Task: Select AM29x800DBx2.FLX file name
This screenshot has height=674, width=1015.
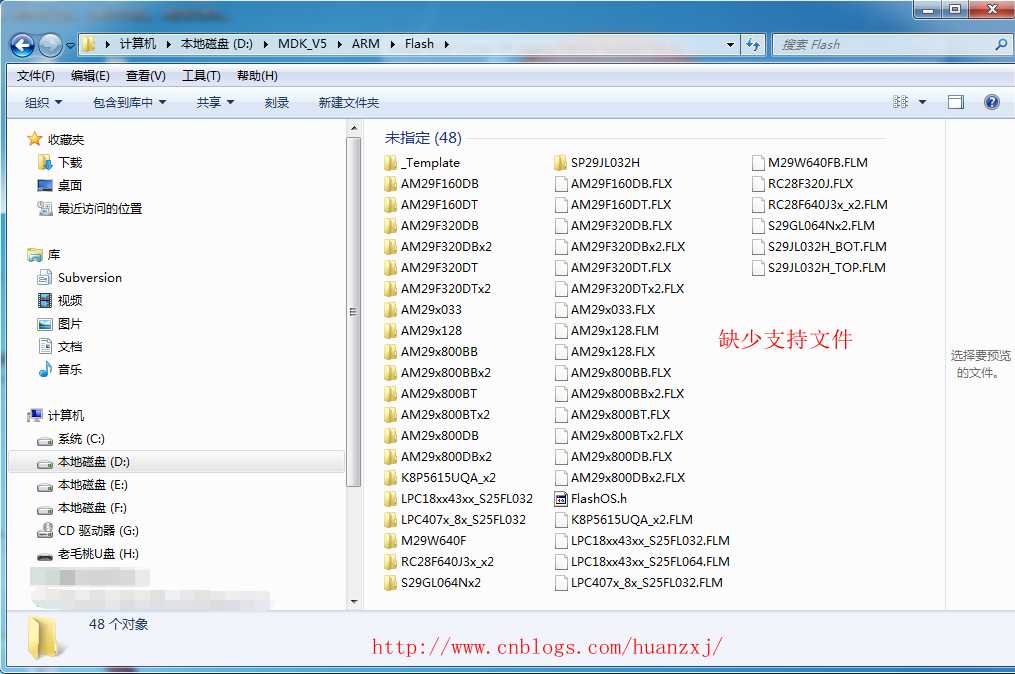Action: coord(628,477)
